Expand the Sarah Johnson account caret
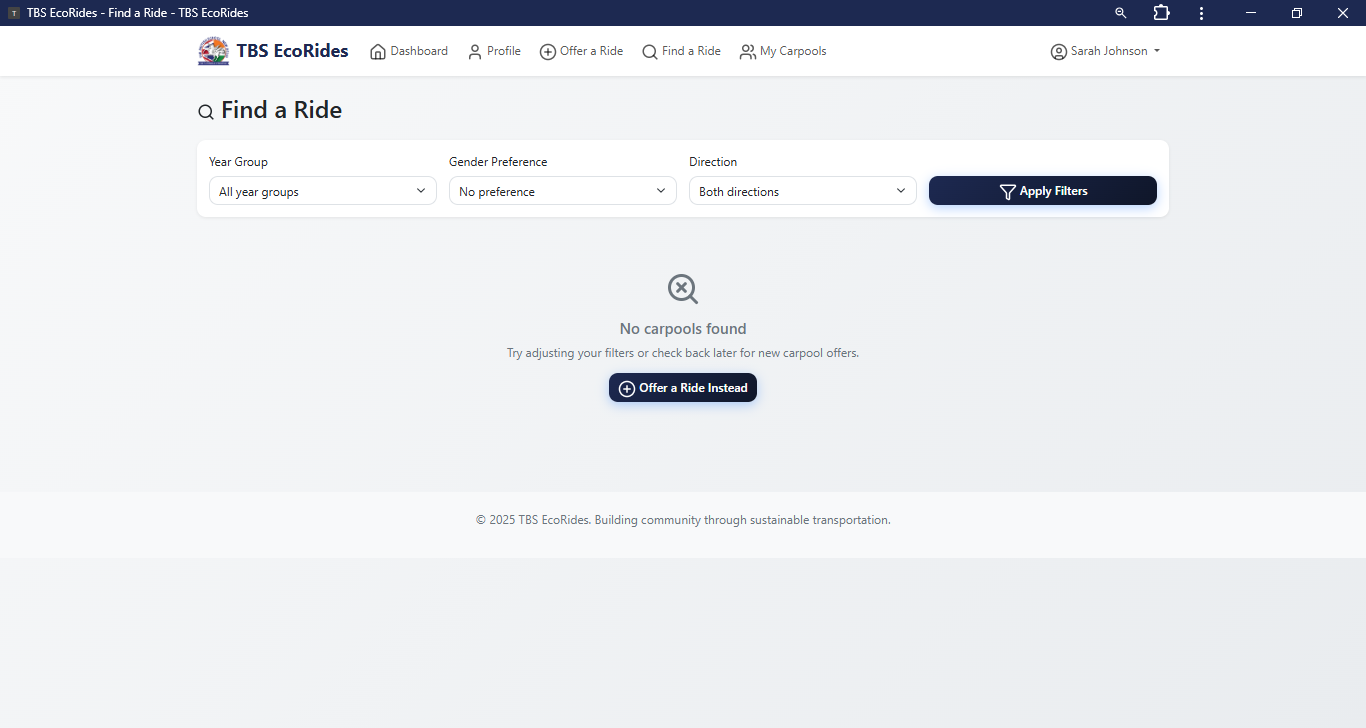This screenshot has width=1366, height=728. [x=1157, y=52]
